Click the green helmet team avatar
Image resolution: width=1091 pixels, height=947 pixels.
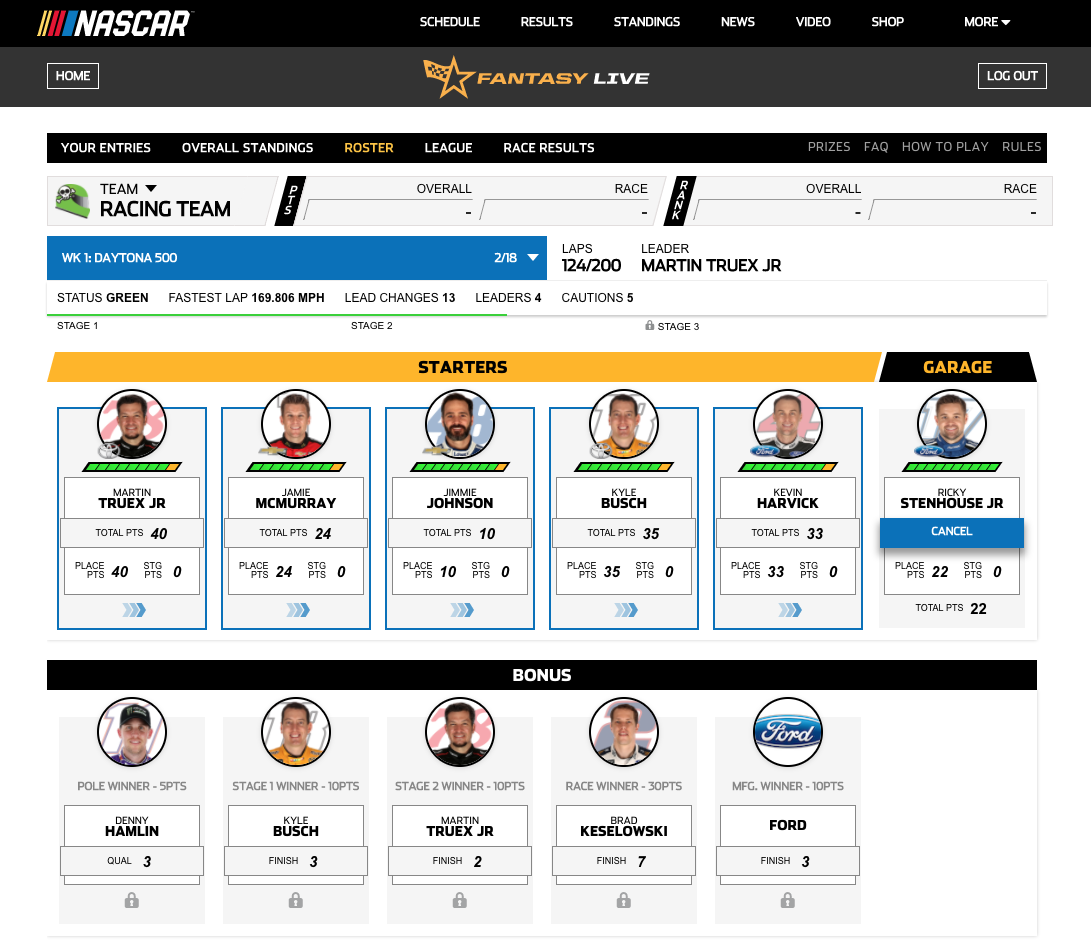pyautogui.click(x=71, y=200)
